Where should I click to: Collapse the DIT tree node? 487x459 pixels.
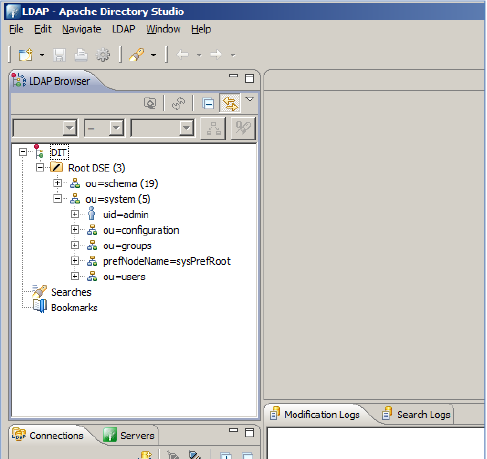click(23, 152)
